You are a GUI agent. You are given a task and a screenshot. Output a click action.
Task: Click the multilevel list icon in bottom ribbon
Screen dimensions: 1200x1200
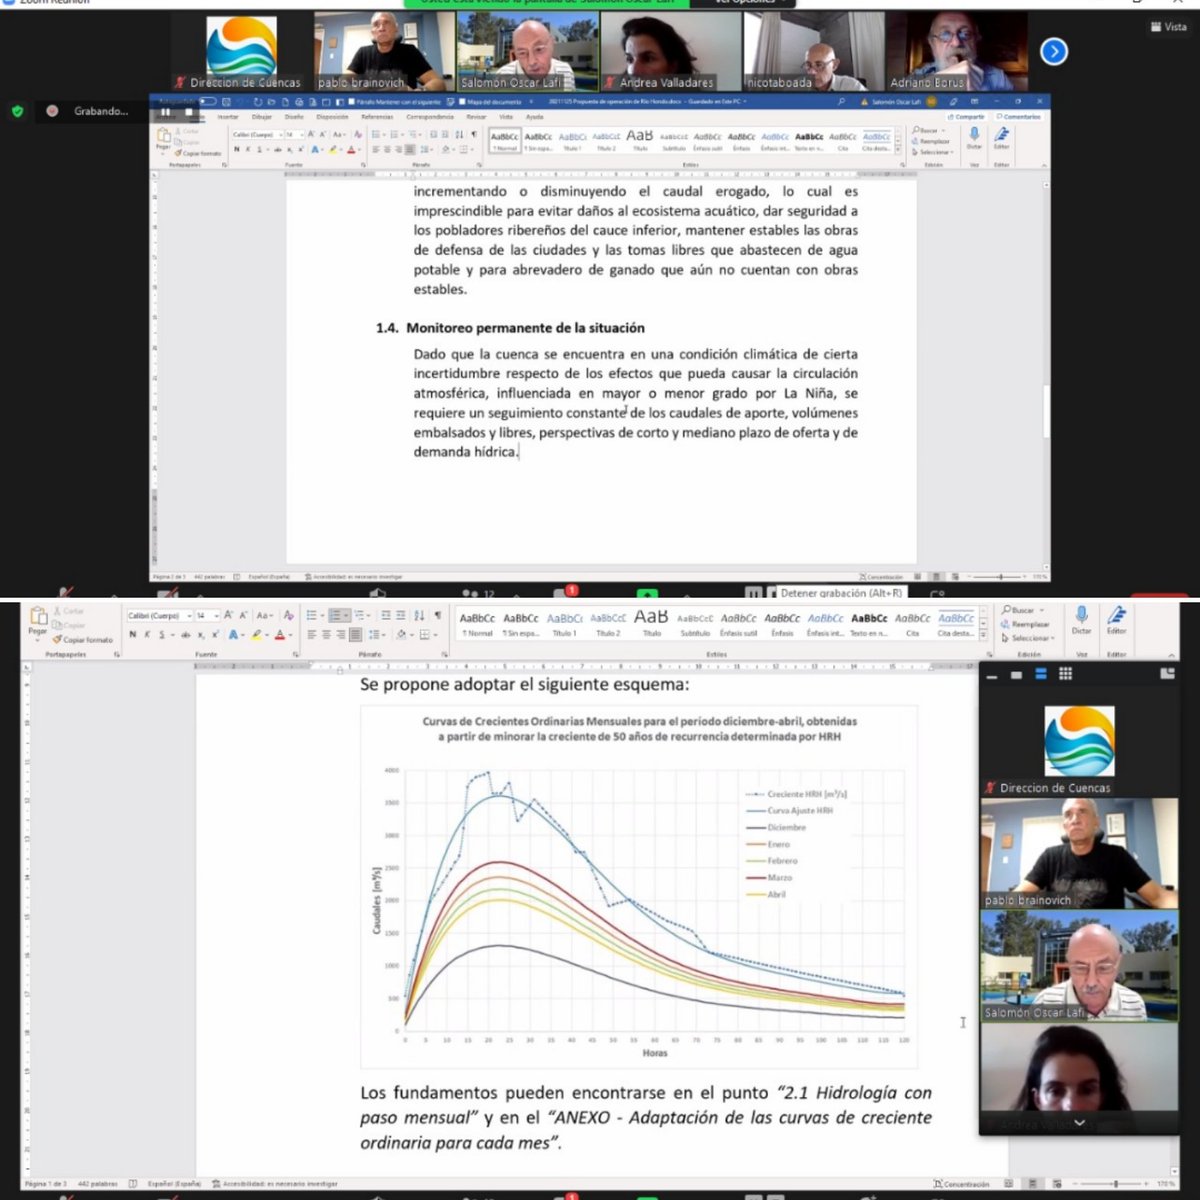click(359, 616)
